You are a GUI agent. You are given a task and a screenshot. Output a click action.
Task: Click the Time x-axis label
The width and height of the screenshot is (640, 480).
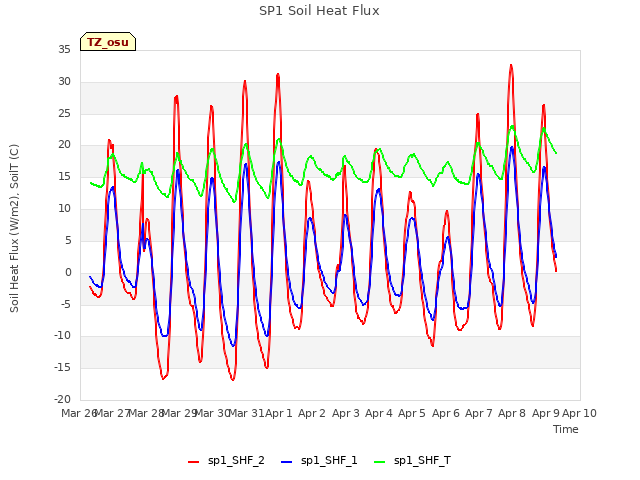566,429
